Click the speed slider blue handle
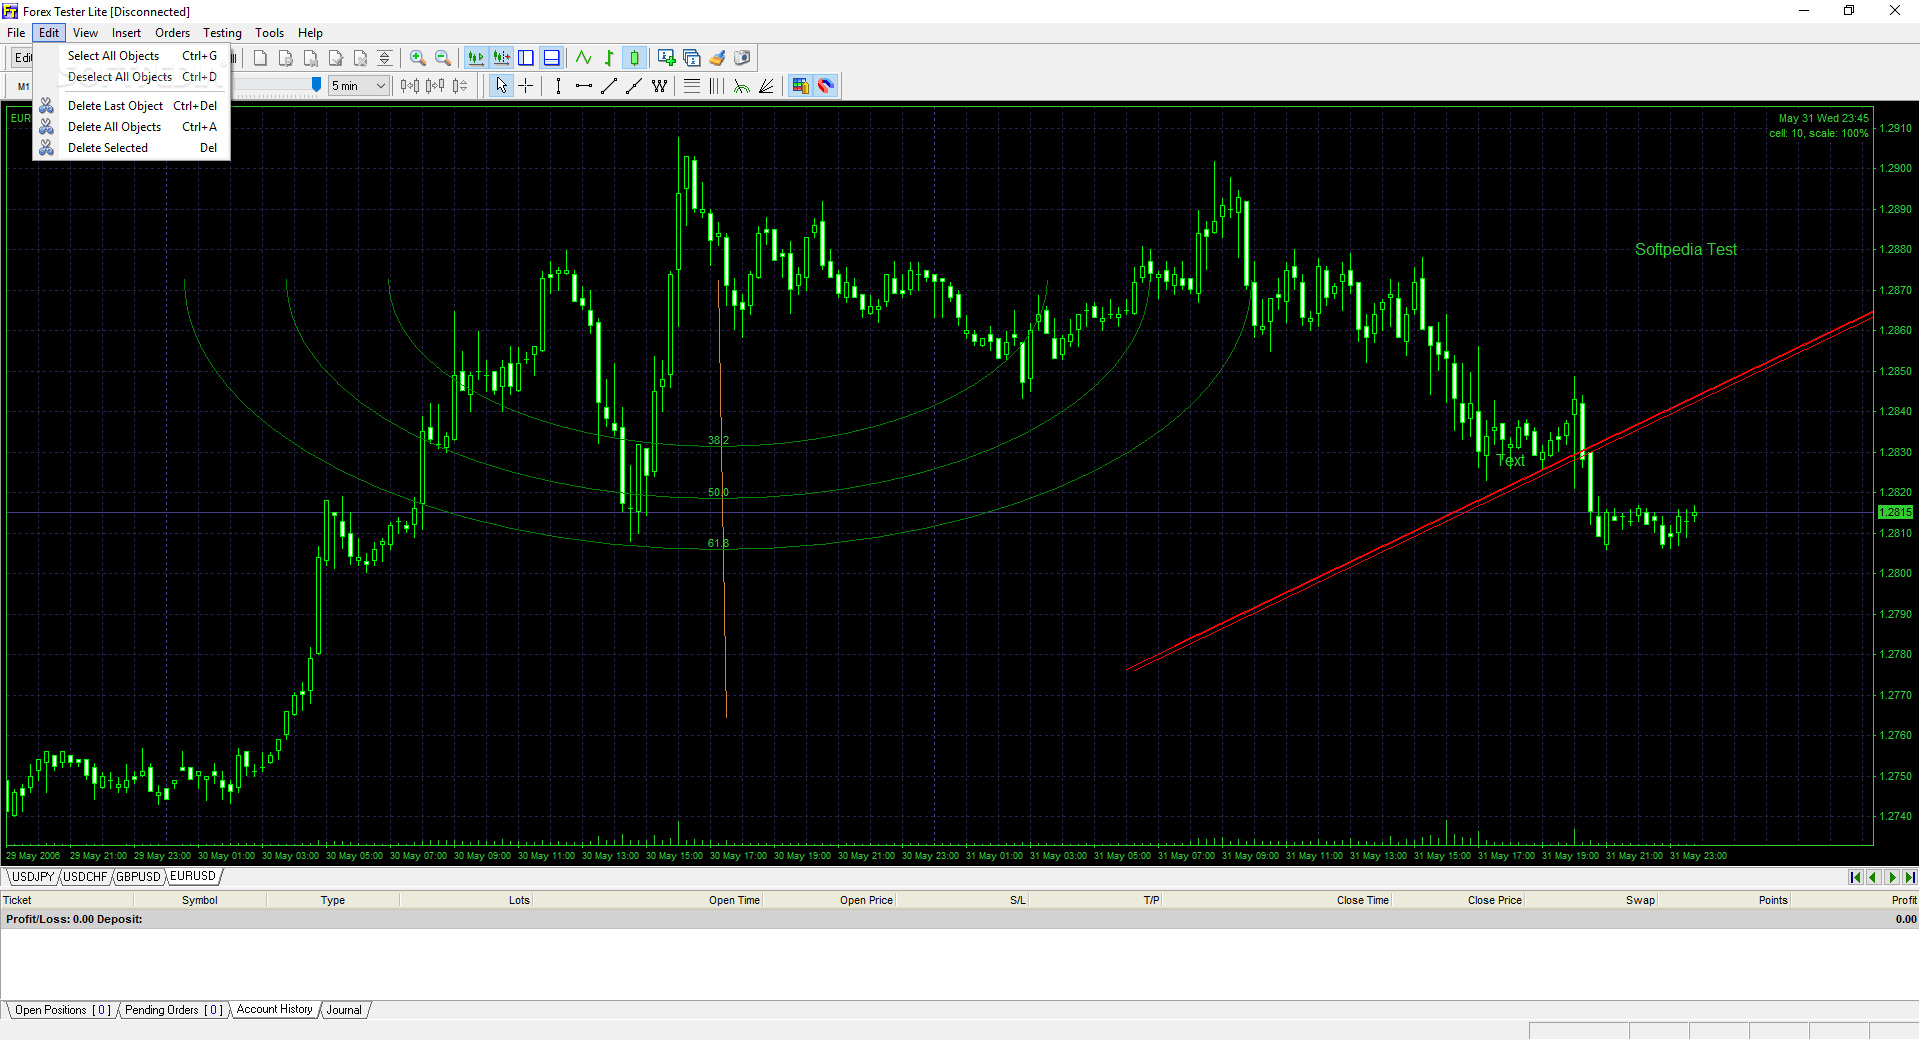 point(316,85)
